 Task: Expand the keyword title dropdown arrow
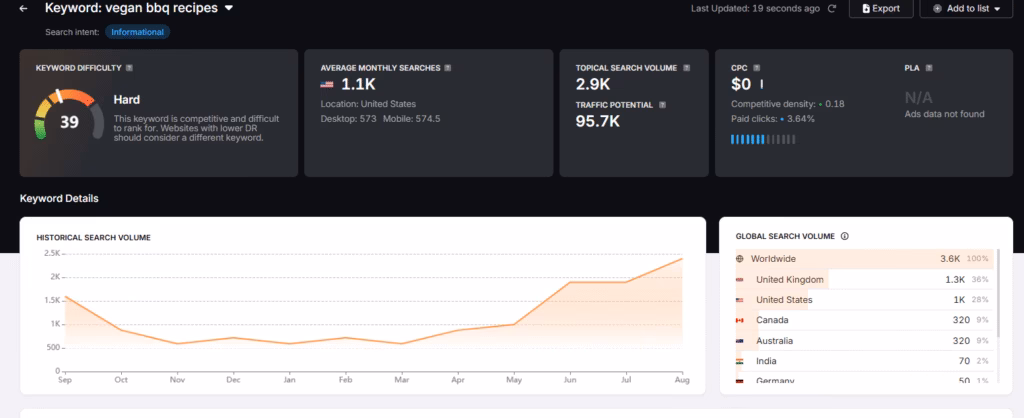point(229,8)
